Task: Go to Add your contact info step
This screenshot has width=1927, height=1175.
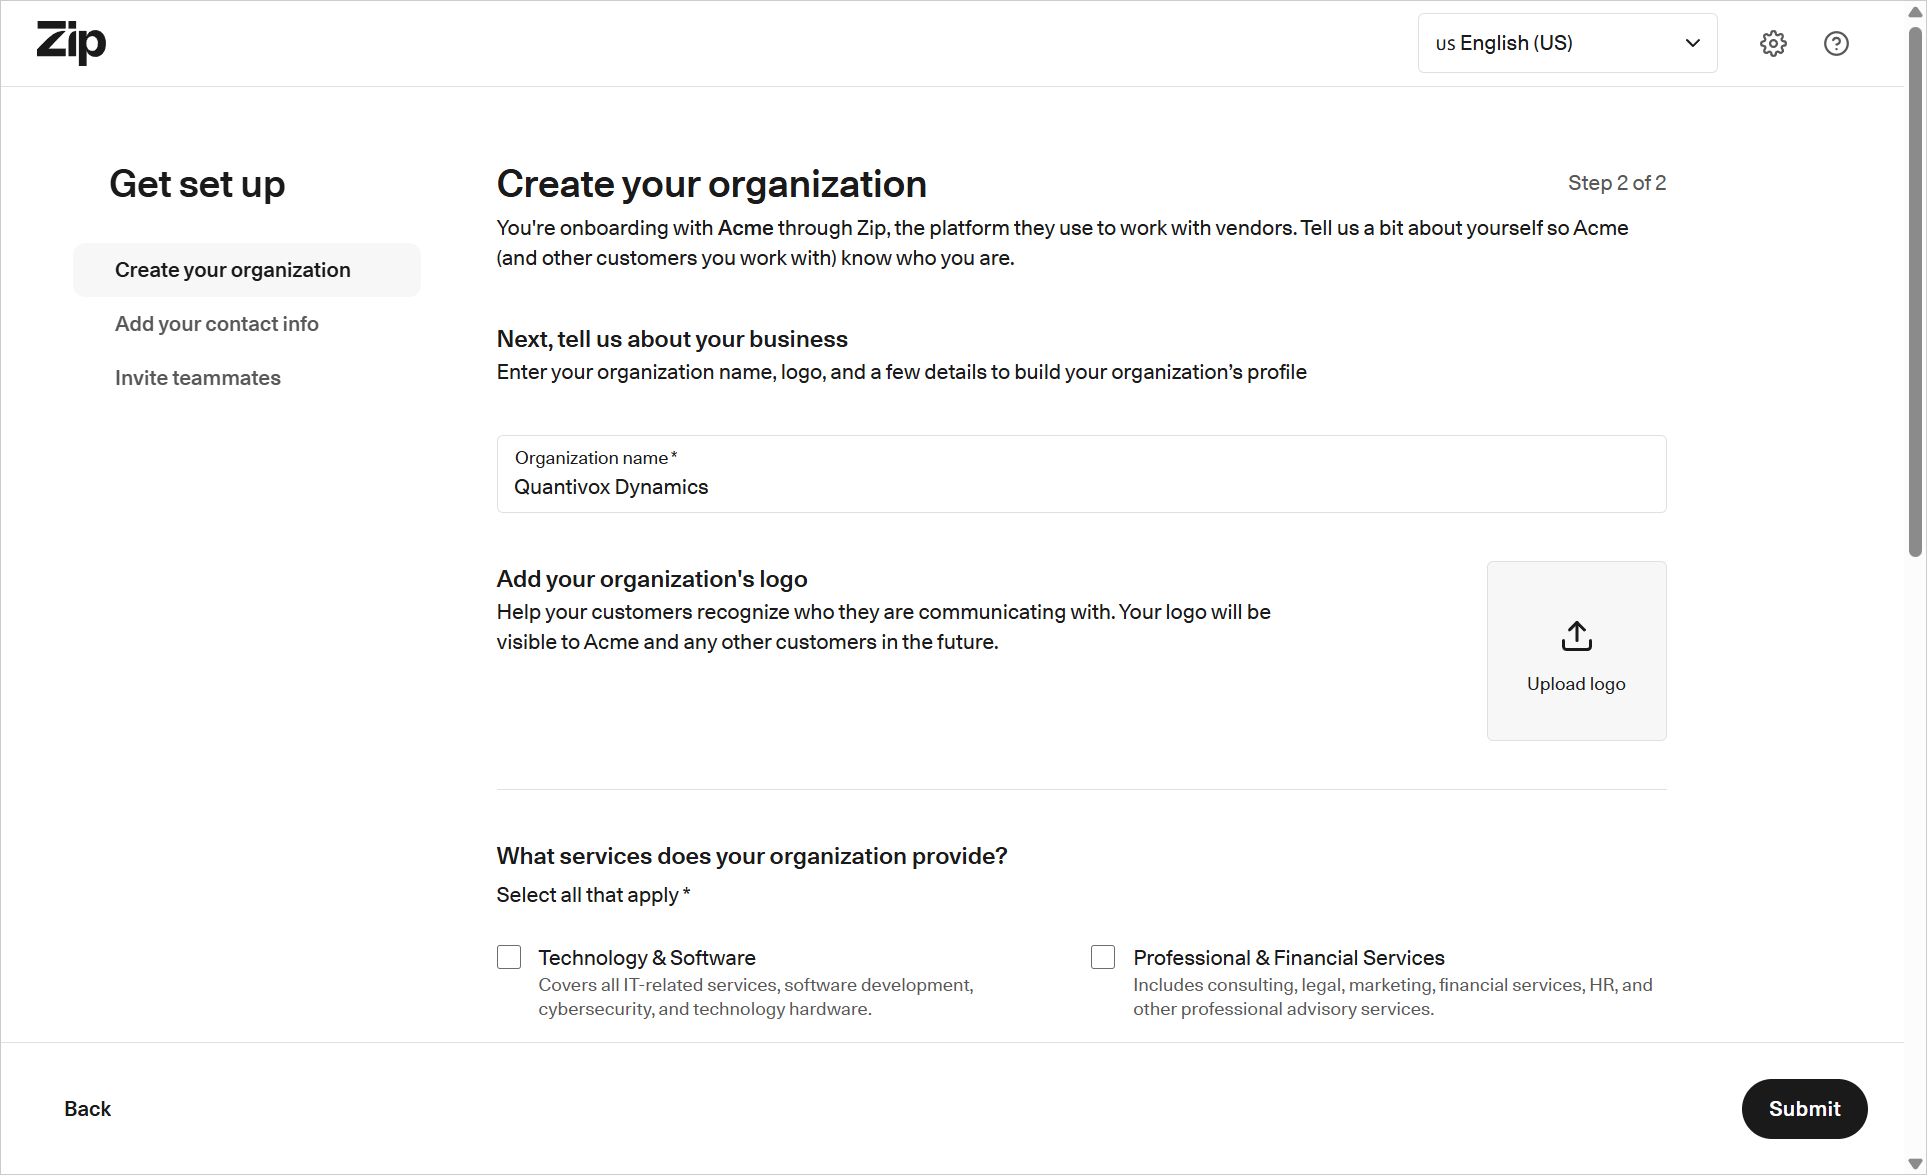Action: pos(217,324)
